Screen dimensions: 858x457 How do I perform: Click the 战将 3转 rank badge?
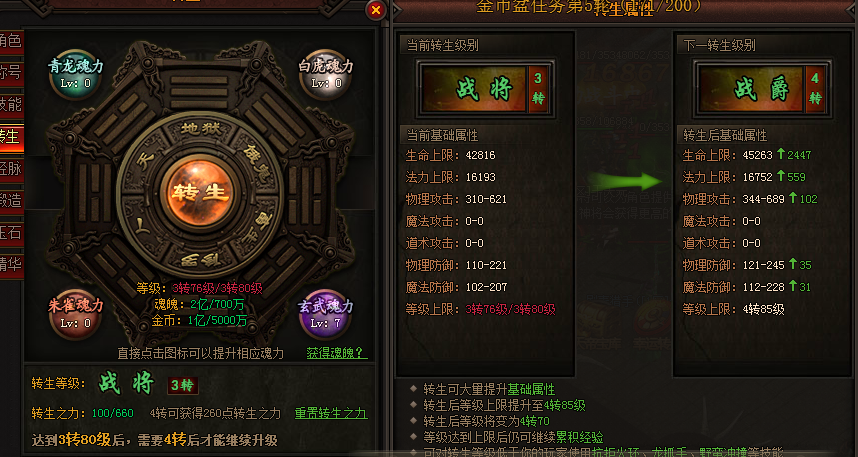(x=485, y=89)
